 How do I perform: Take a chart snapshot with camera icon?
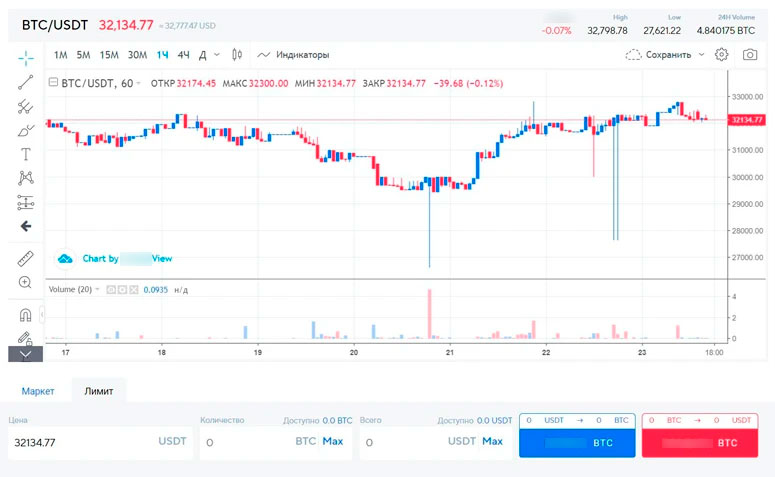click(x=750, y=55)
